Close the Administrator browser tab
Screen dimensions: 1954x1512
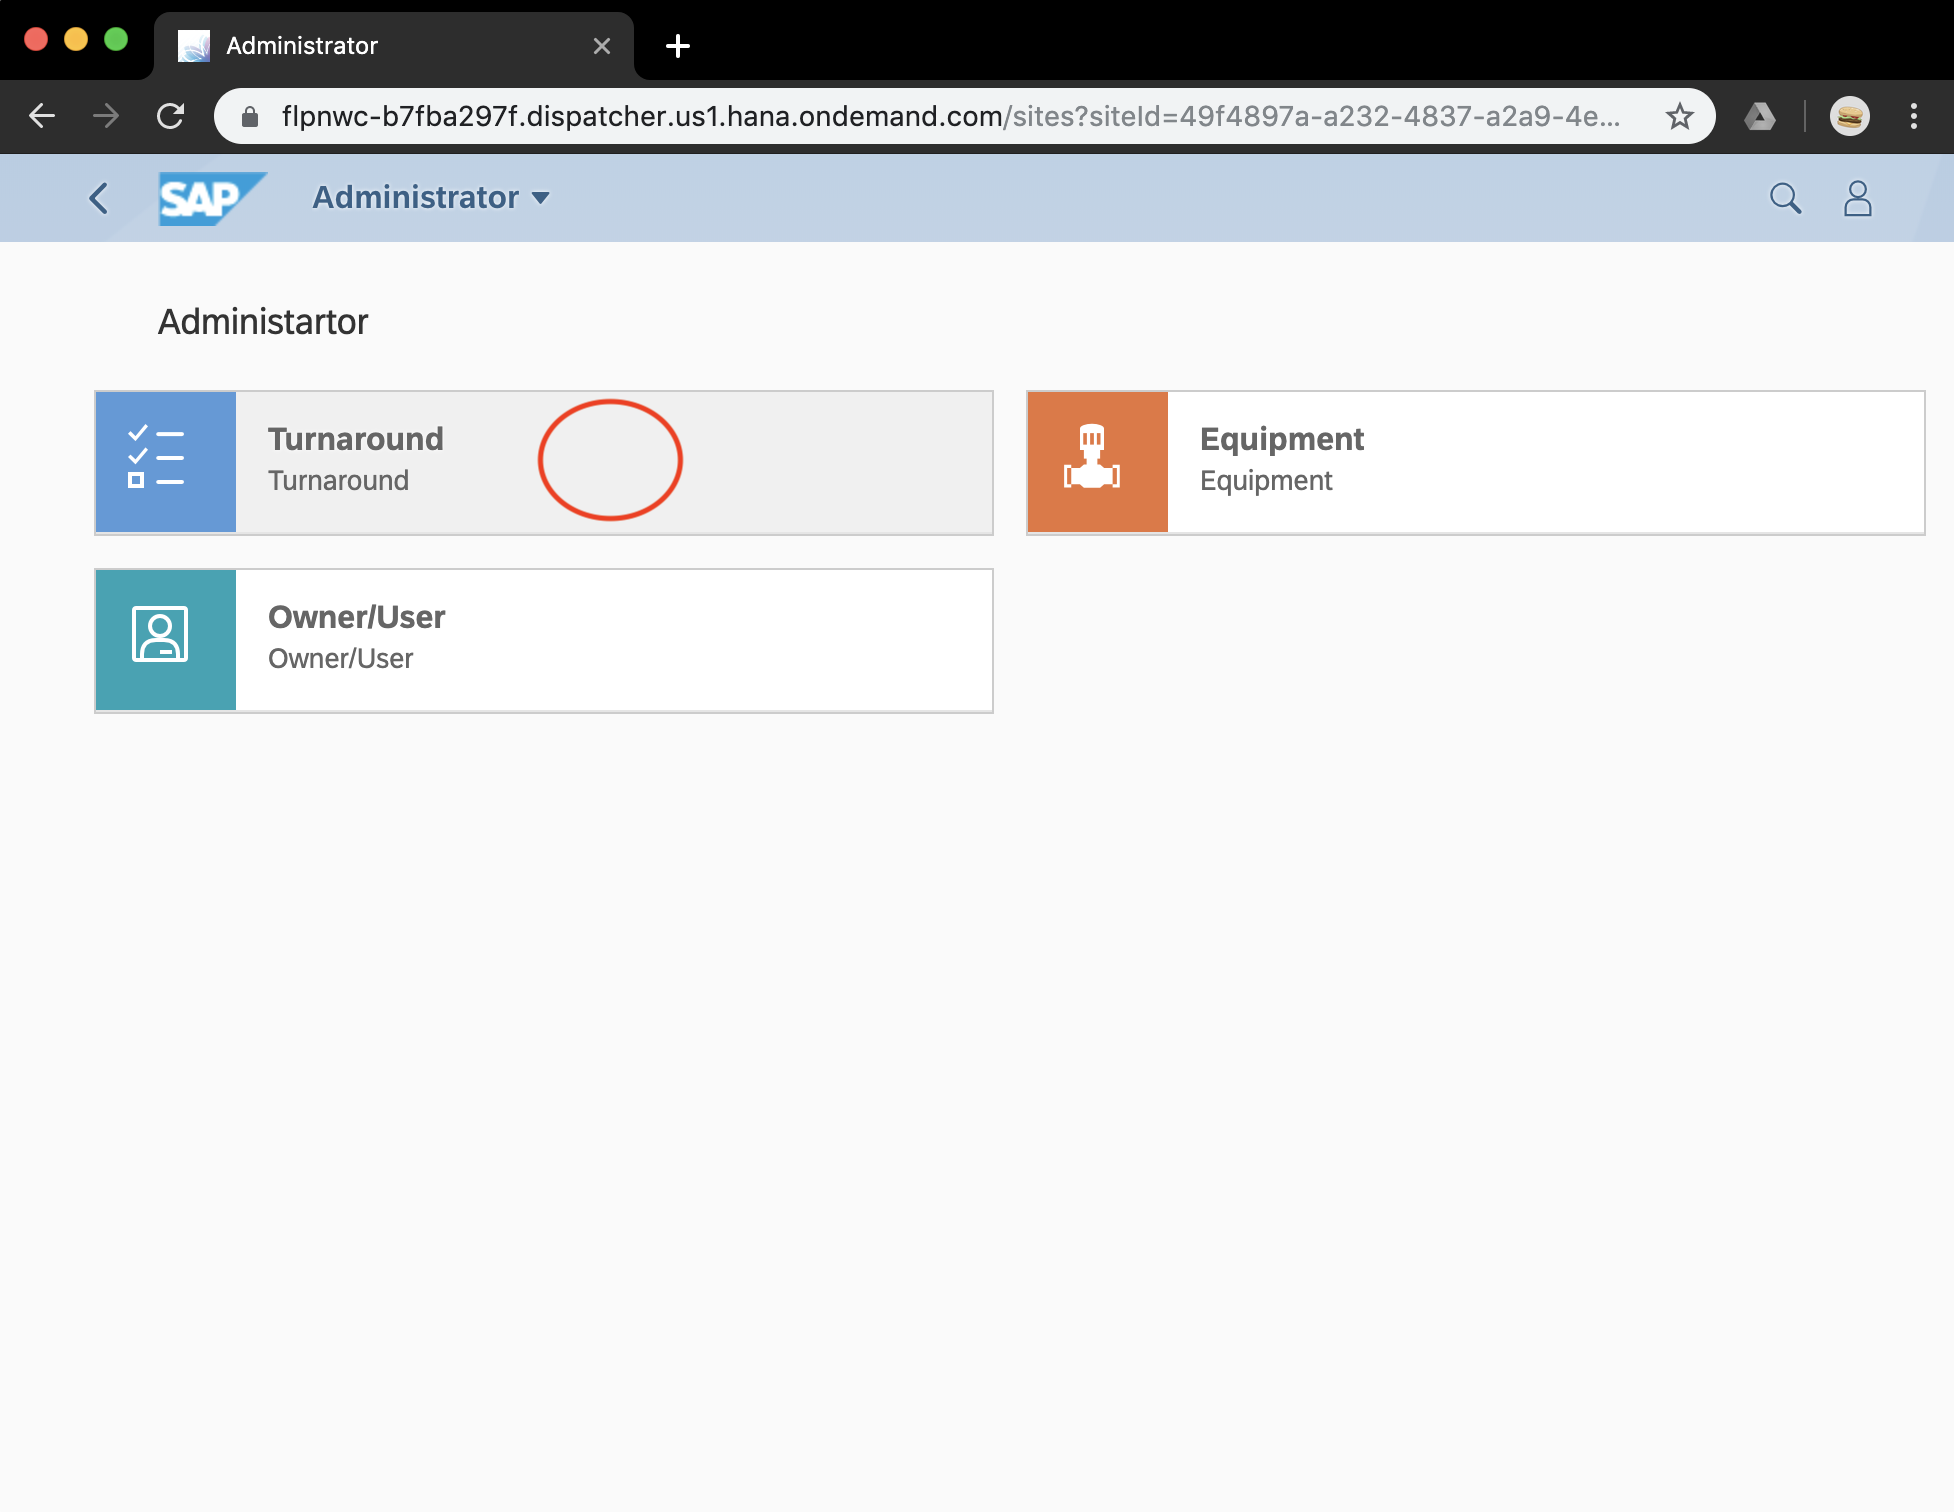[601, 46]
